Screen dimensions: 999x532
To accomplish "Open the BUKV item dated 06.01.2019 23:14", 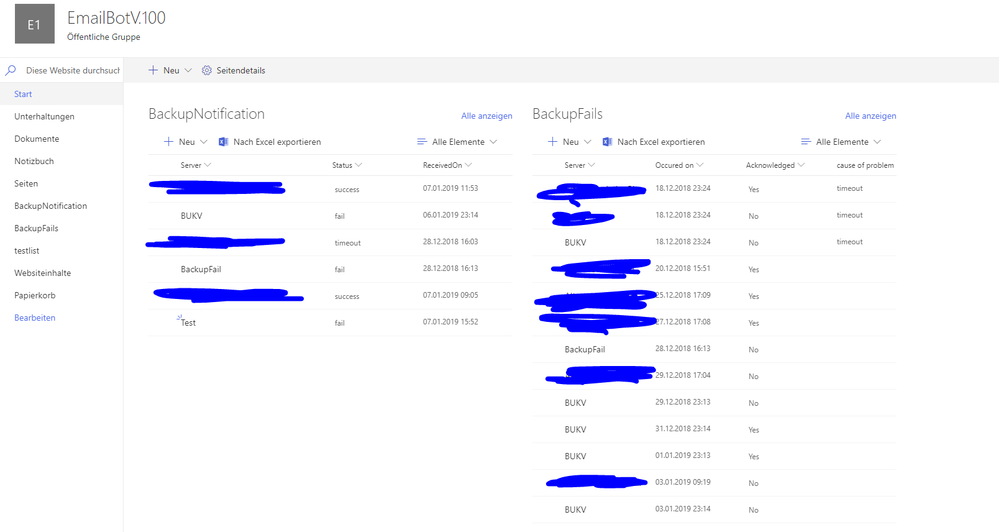I will pyautogui.click(x=191, y=215).
